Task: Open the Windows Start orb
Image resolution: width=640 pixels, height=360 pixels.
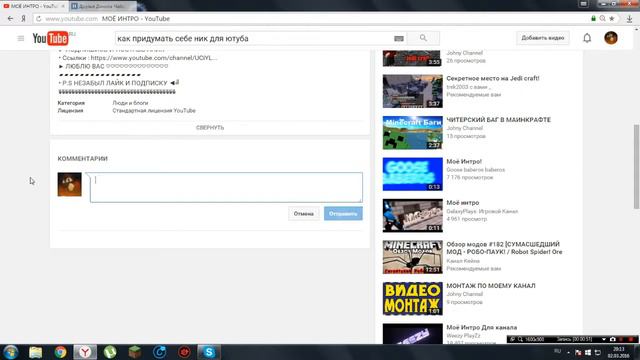Action: pos(11,352)
